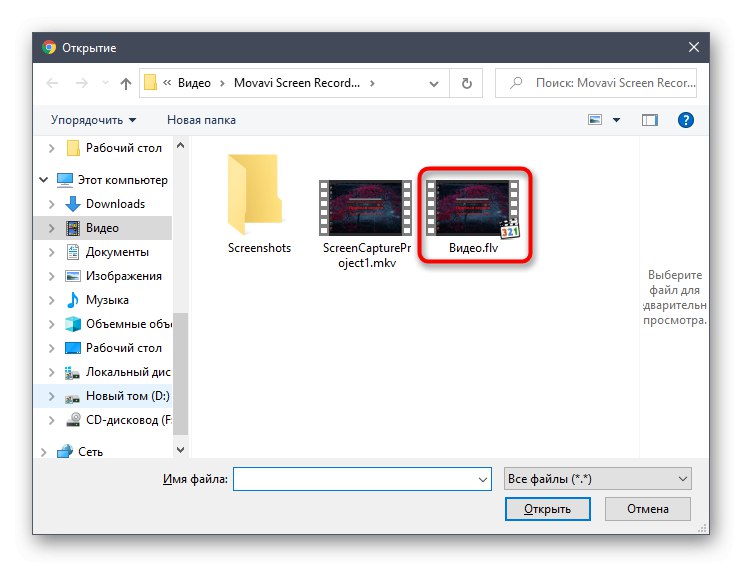Collapse the Этот компьютер node
The height and width of the screenshot is (567, 742).
[x=44, y=180]
